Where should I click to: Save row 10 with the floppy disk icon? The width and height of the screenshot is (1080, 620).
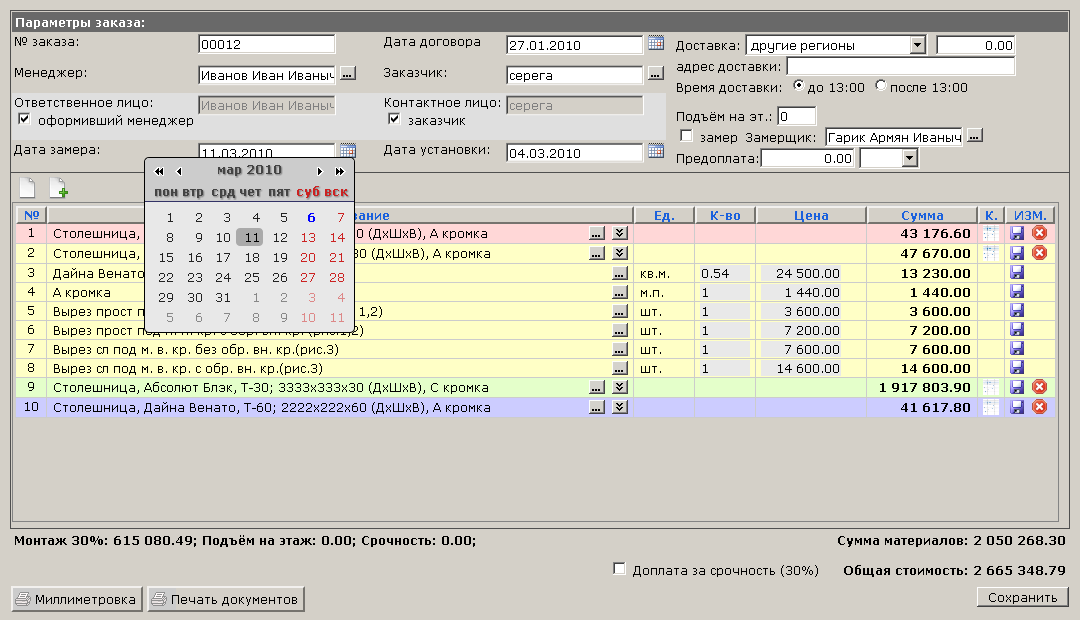click(1017, 407)
